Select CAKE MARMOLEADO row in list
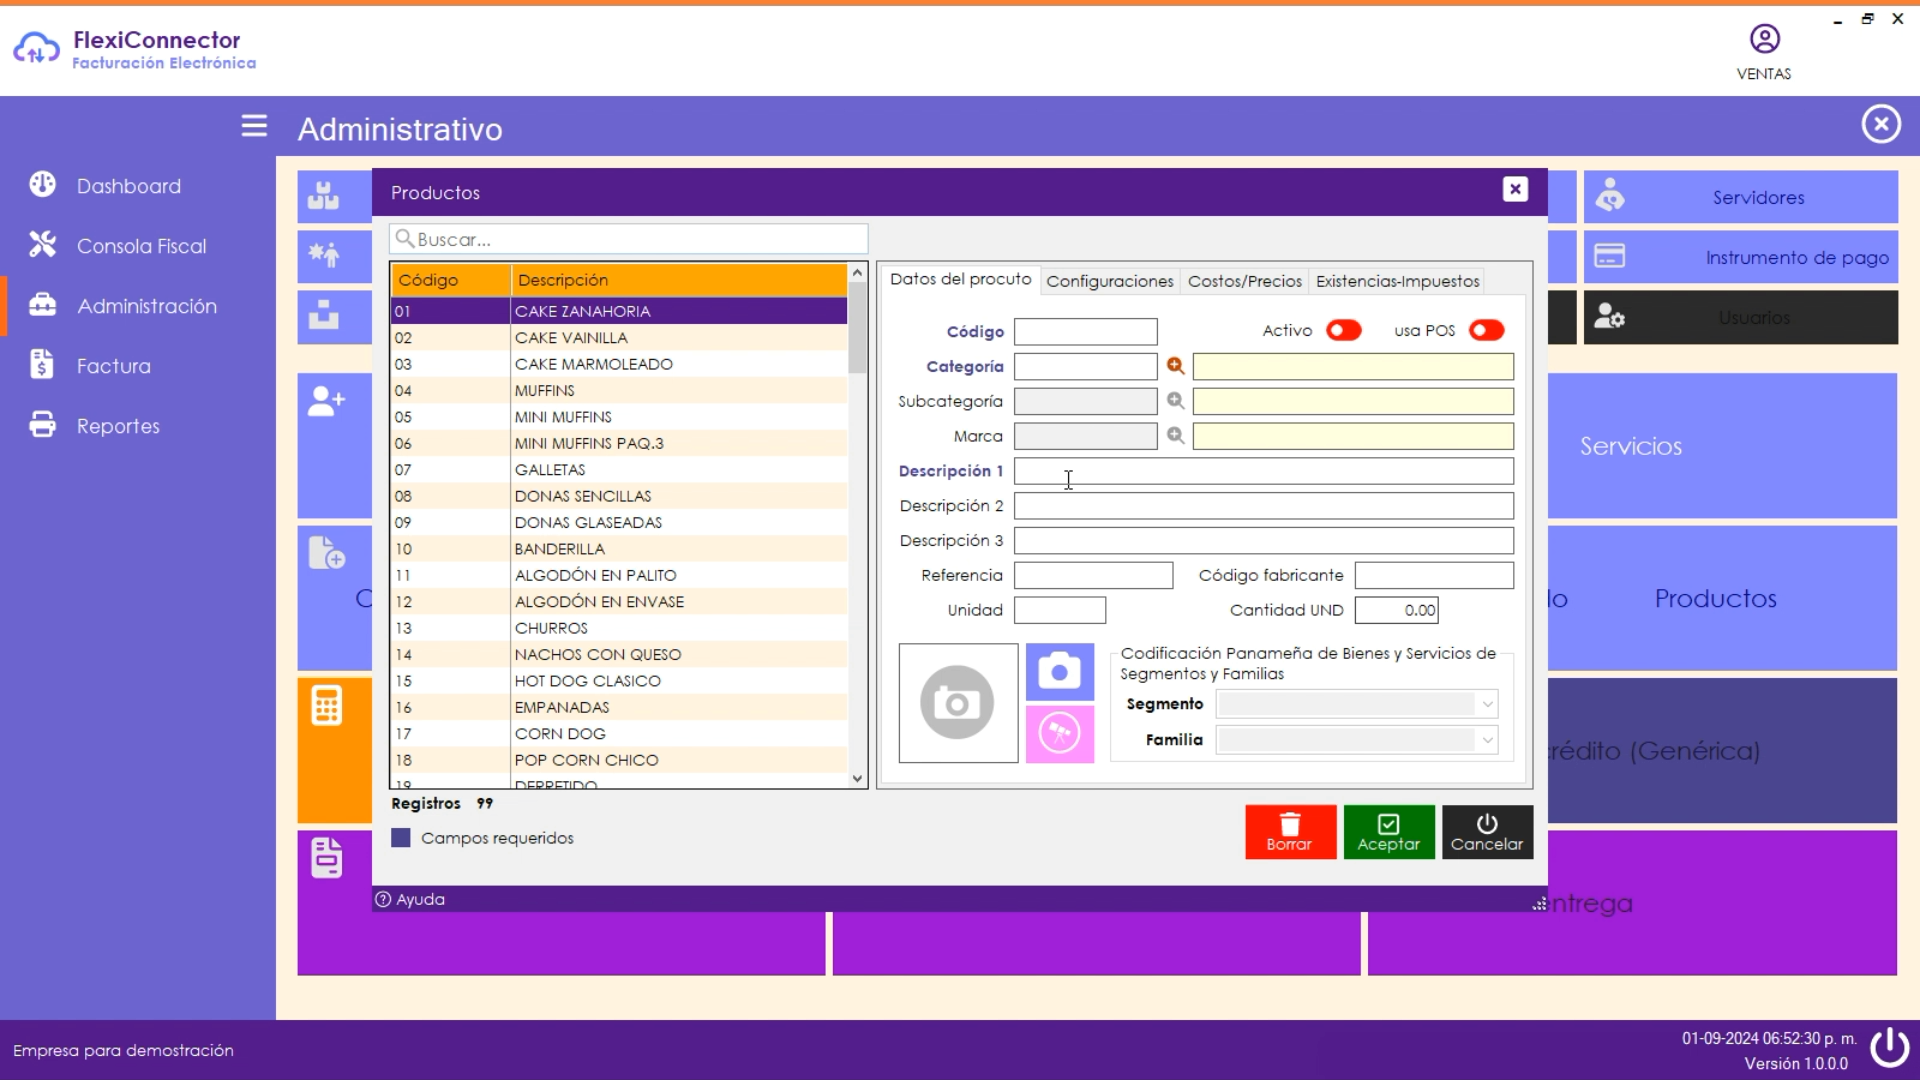 coord(593,364)
